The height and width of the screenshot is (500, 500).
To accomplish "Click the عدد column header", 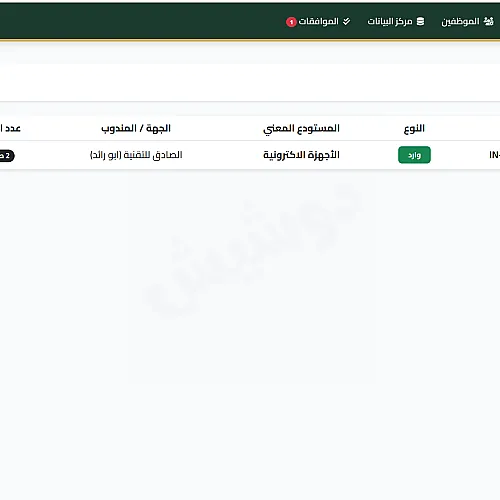I will pos(10,128).
